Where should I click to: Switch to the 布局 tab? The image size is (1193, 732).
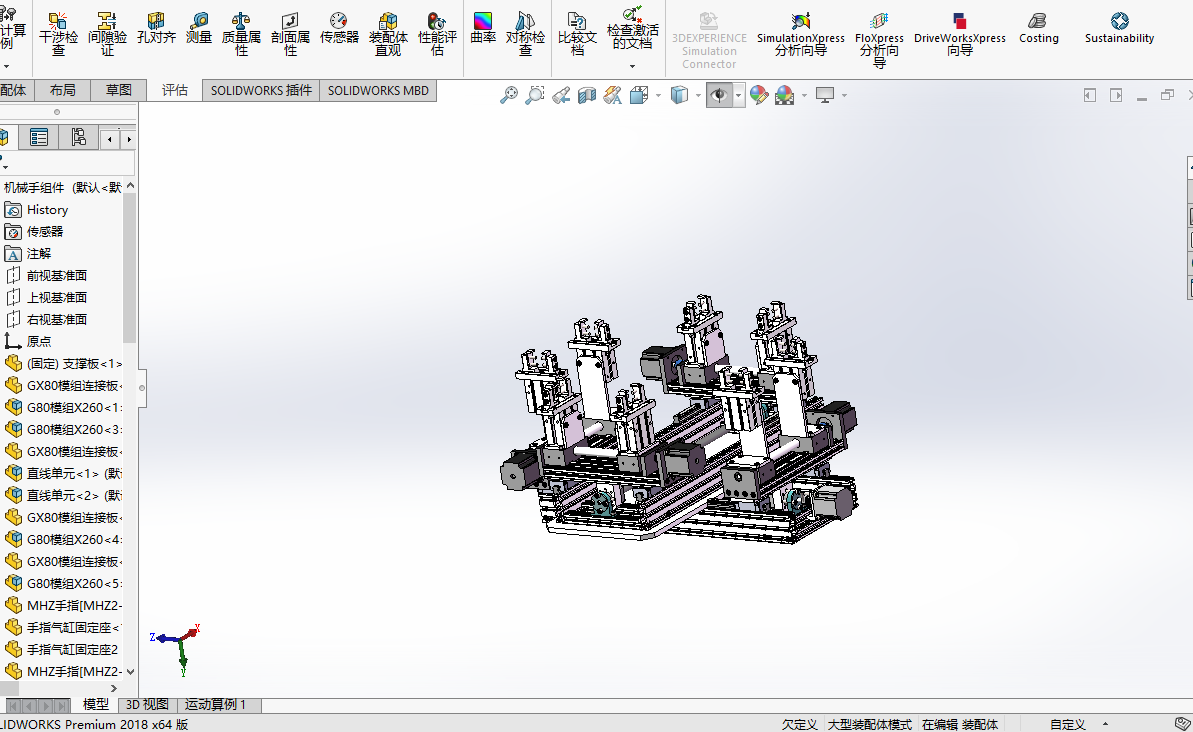coord(62,91)
